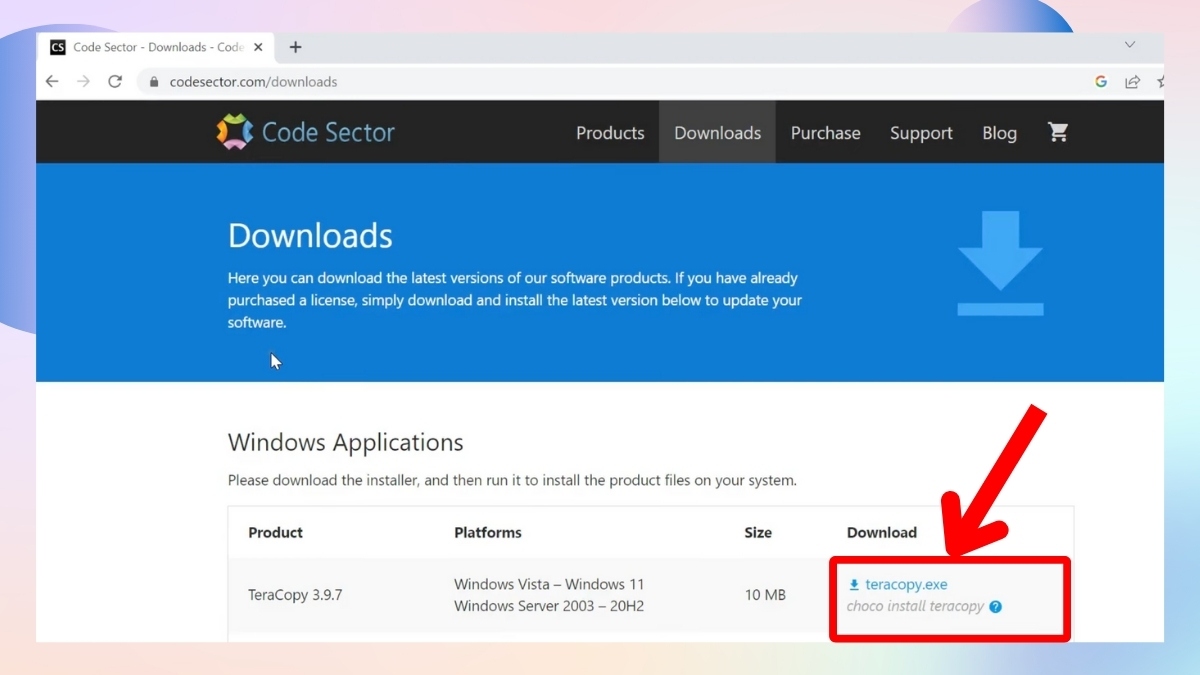Viewport: 1200px width, 675px height.
Task: Click the Downloads page title heading
Action: tap(310, 235)
